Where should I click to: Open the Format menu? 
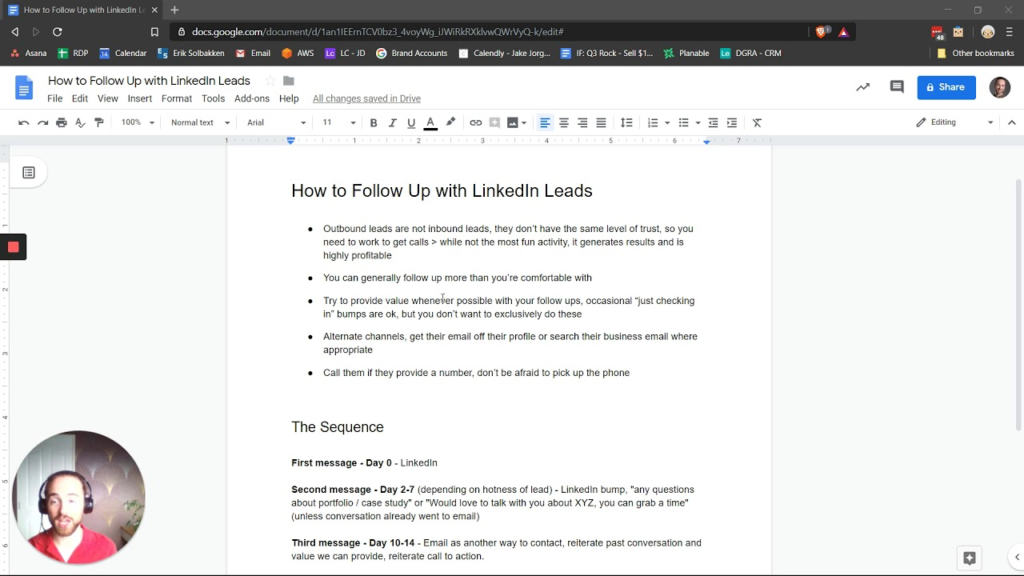pos(176,99)
